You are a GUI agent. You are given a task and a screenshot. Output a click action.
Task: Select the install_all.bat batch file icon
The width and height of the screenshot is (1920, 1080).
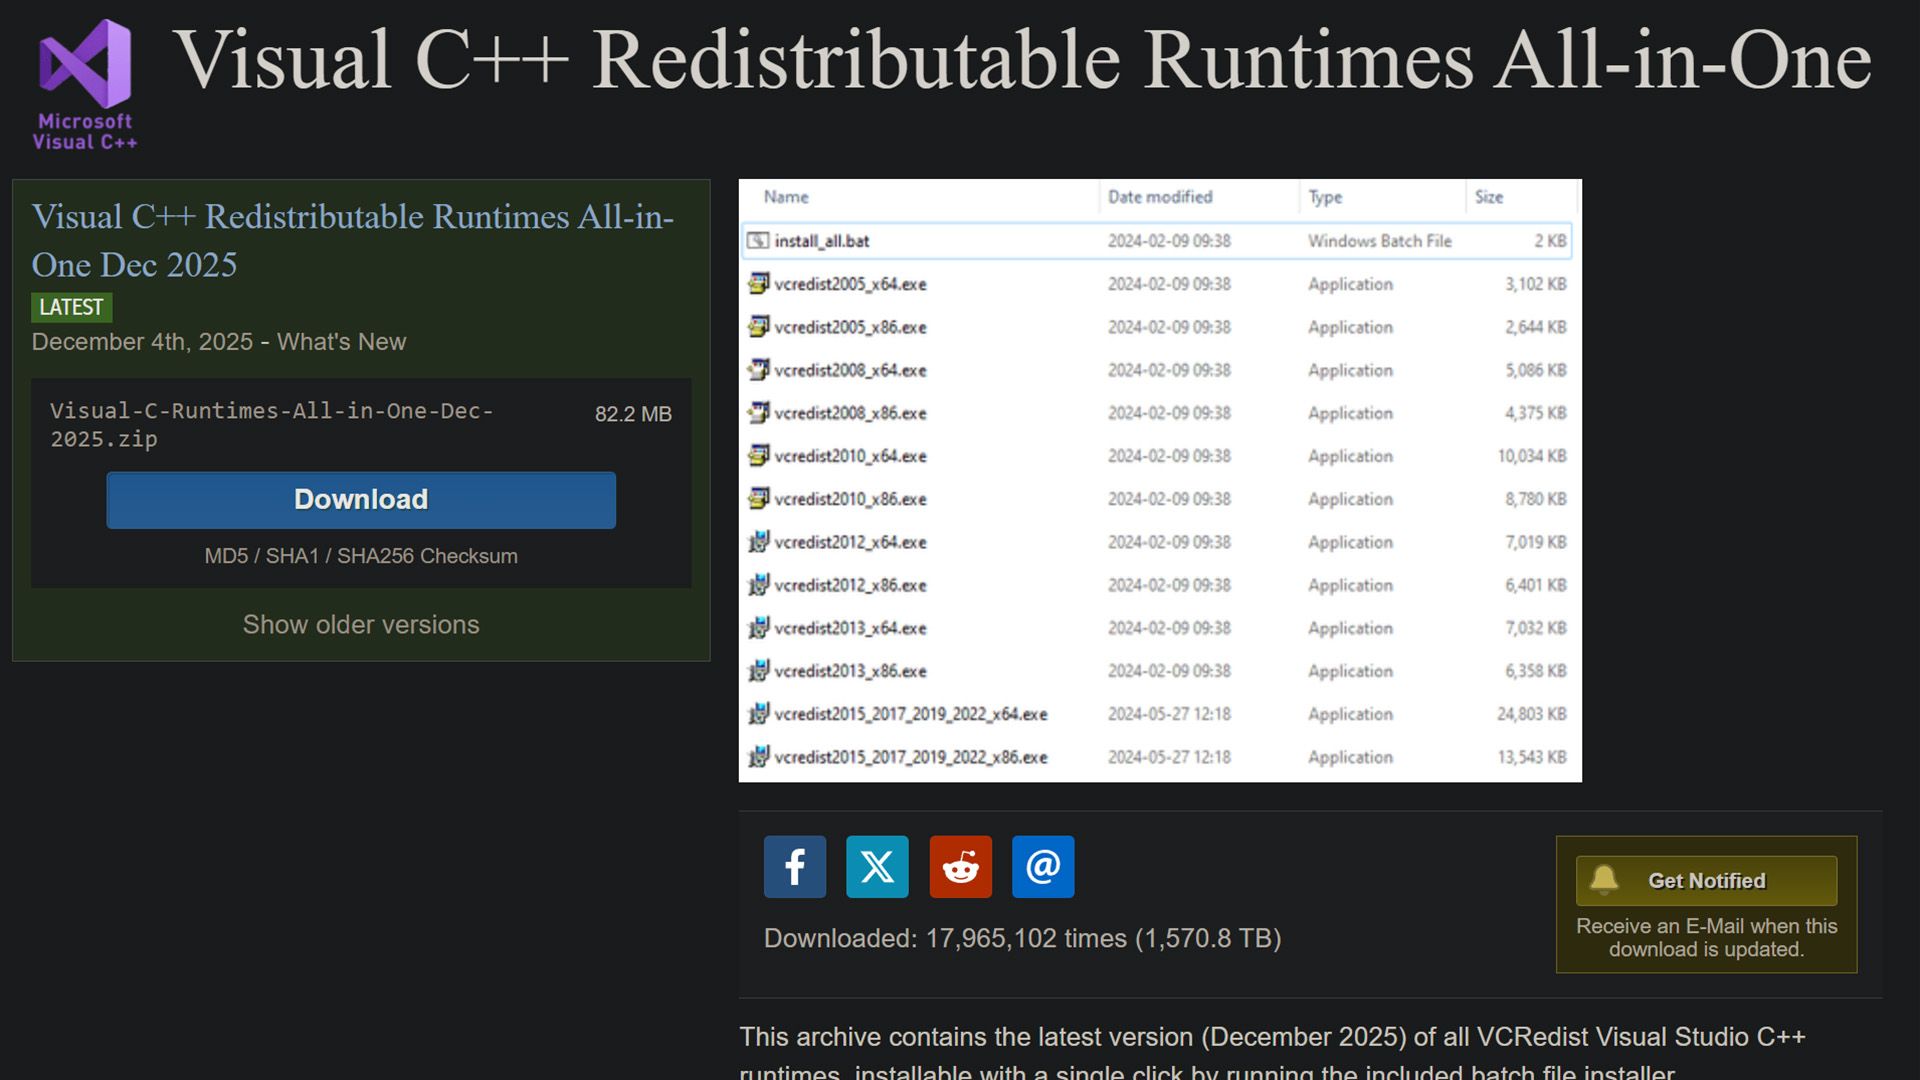[760, 240]
